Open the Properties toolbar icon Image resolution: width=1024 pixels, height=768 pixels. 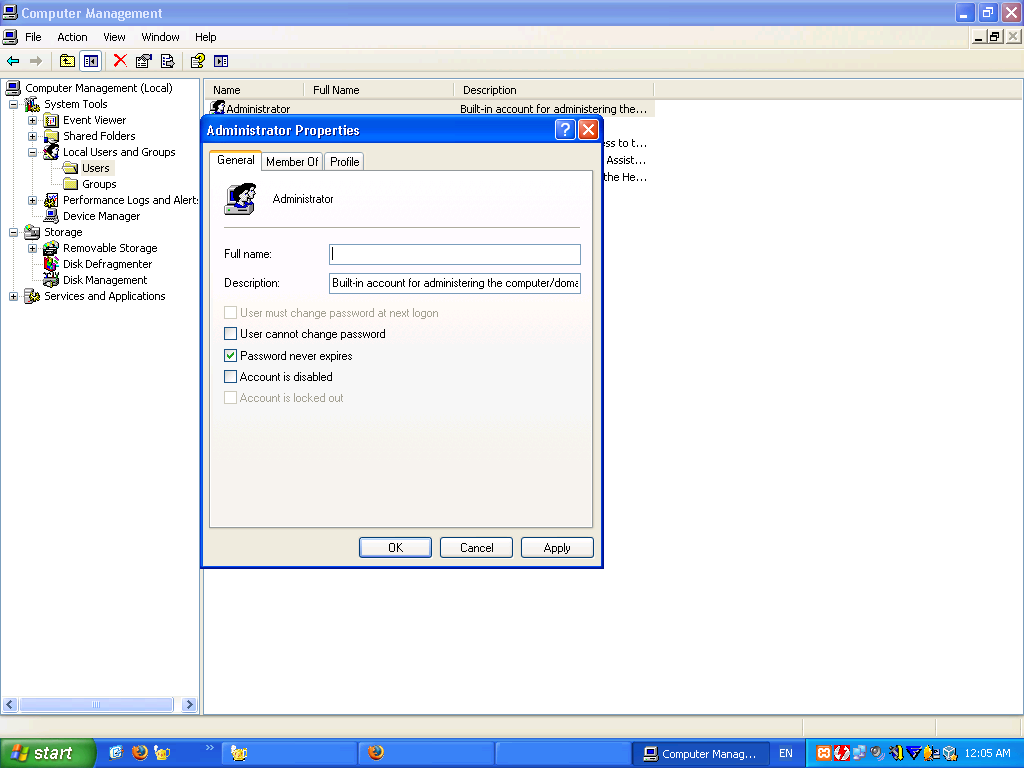click(144, 61)
